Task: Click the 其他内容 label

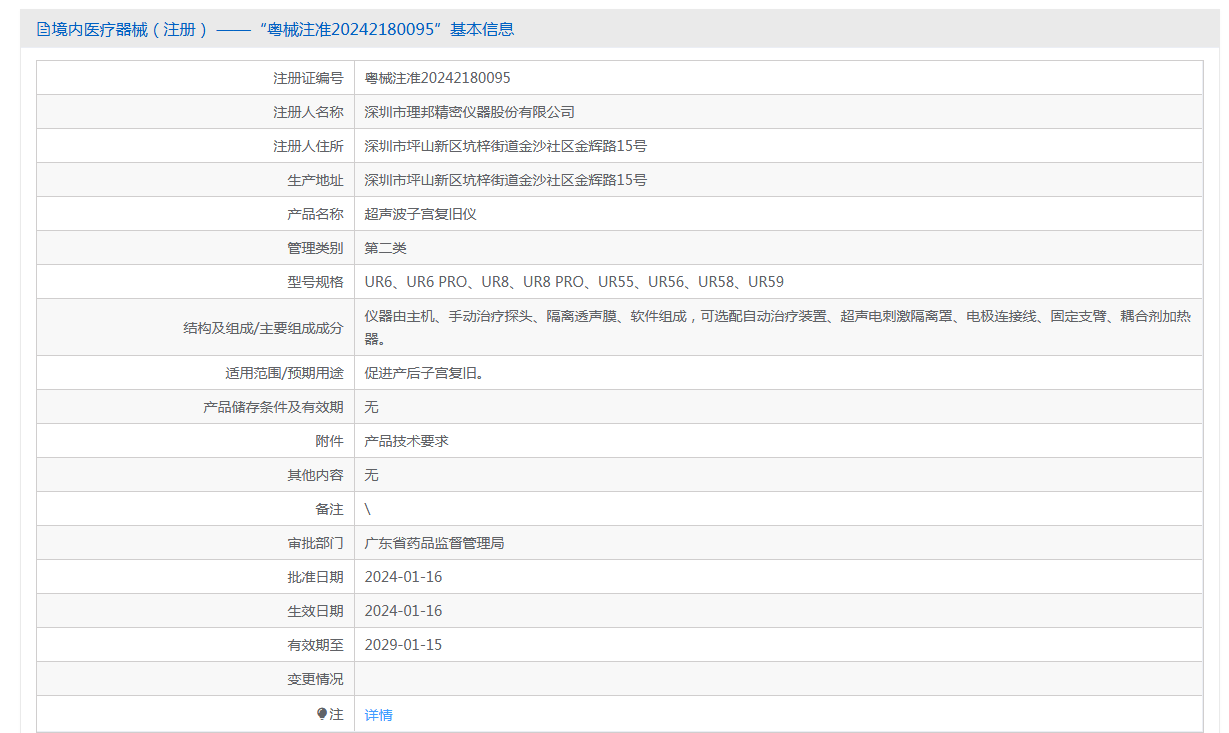Action: coord(315,475)
